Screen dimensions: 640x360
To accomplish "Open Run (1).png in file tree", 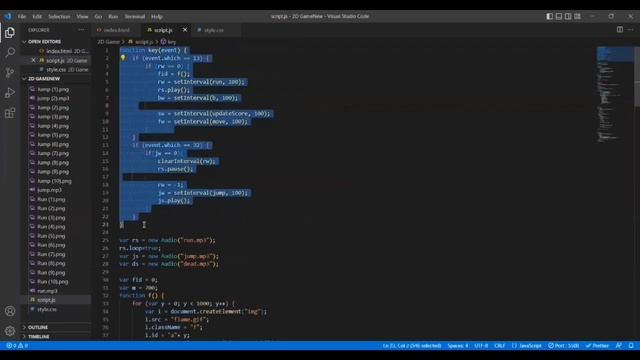I will tap(51, 200).
